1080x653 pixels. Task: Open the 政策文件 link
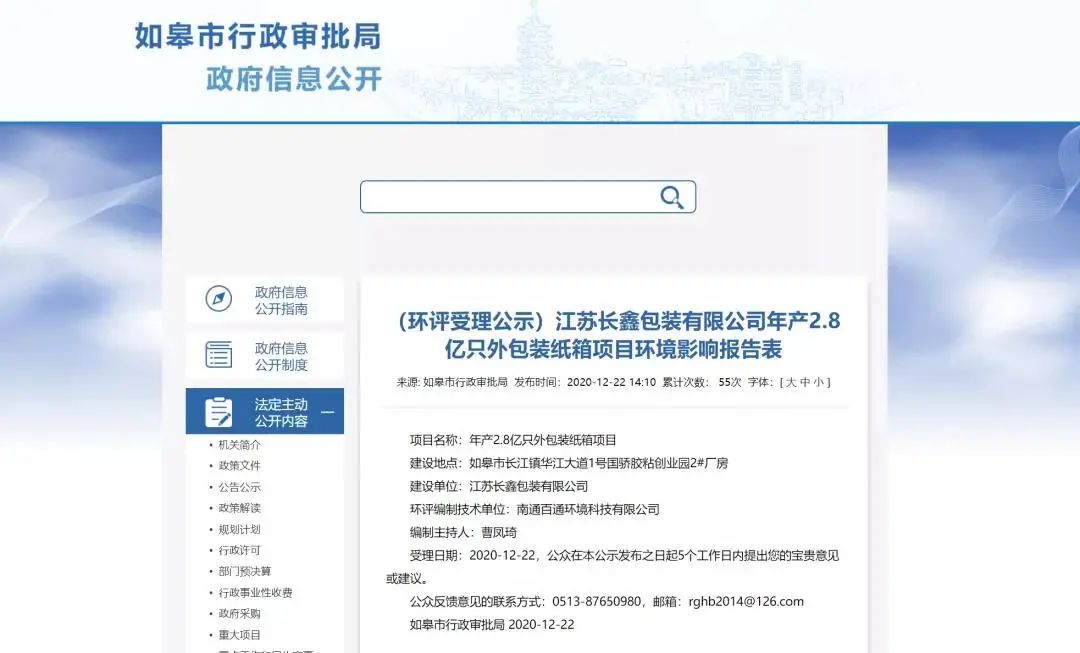coord(240,466)
